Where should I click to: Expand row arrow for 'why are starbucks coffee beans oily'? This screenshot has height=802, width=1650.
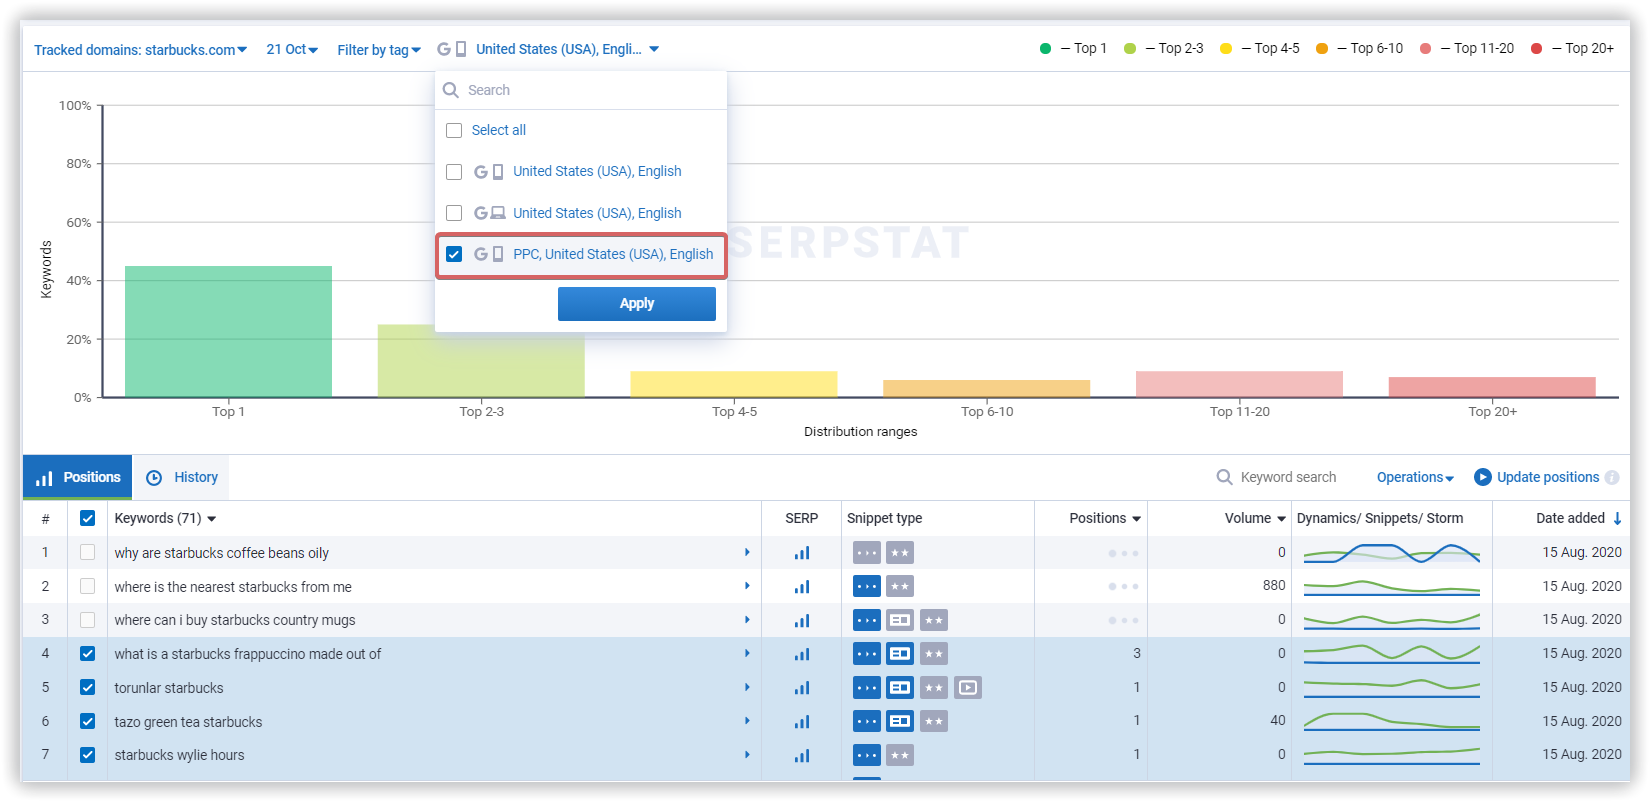(x=747, y=552)
